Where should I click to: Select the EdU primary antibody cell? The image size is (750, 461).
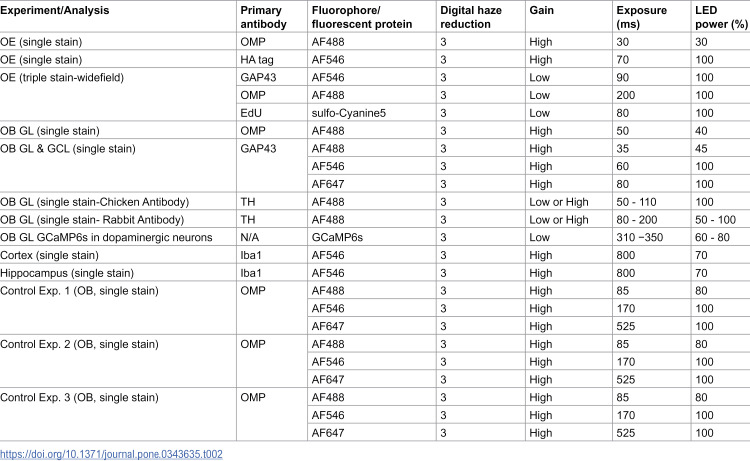tap(251, 113)
